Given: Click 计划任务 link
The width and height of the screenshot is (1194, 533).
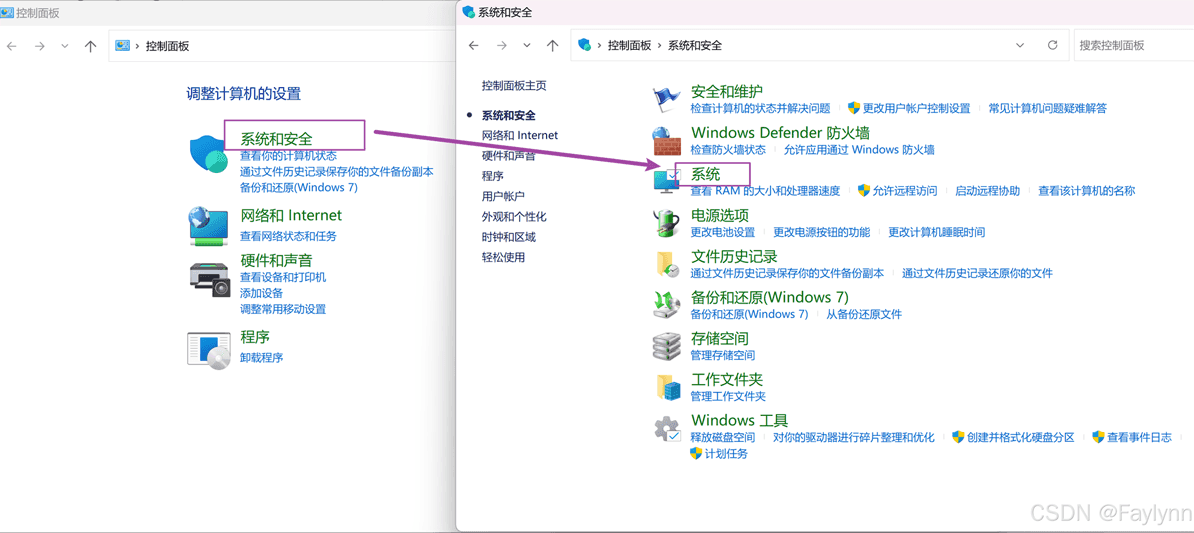Looking at the screenshot, I should point(726,454).
